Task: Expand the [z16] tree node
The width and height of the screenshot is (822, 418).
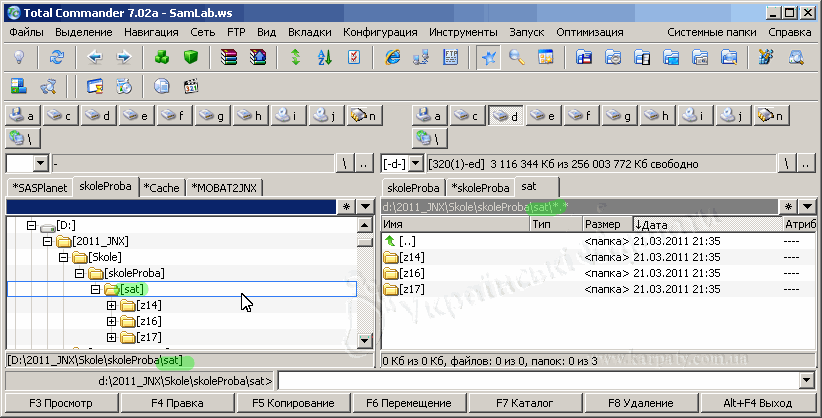Action: click(x=111, y=321)
